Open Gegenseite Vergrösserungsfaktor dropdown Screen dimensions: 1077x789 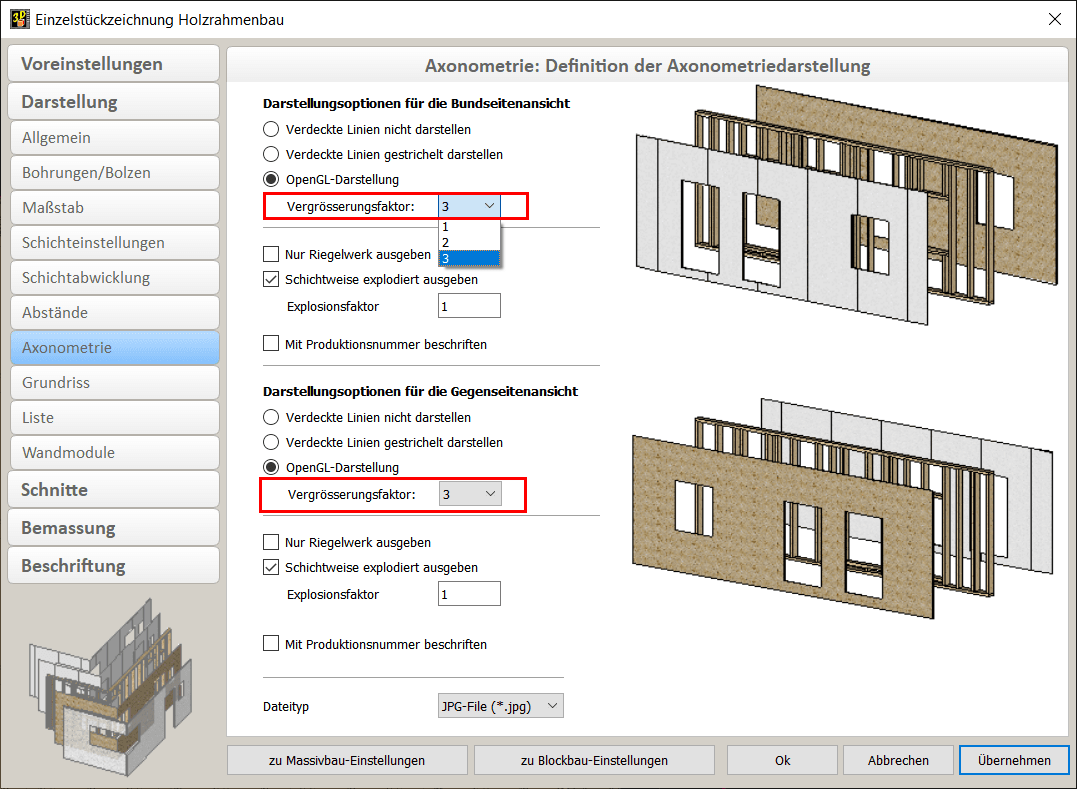[x=470, y=494]
